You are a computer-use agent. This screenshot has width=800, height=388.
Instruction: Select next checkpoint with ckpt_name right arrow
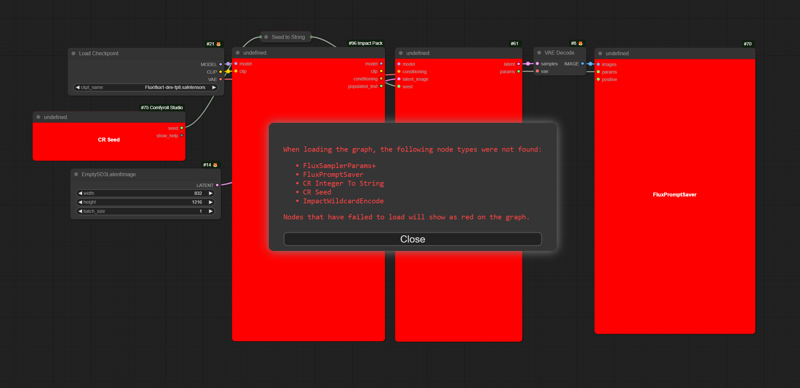(214, 87)
